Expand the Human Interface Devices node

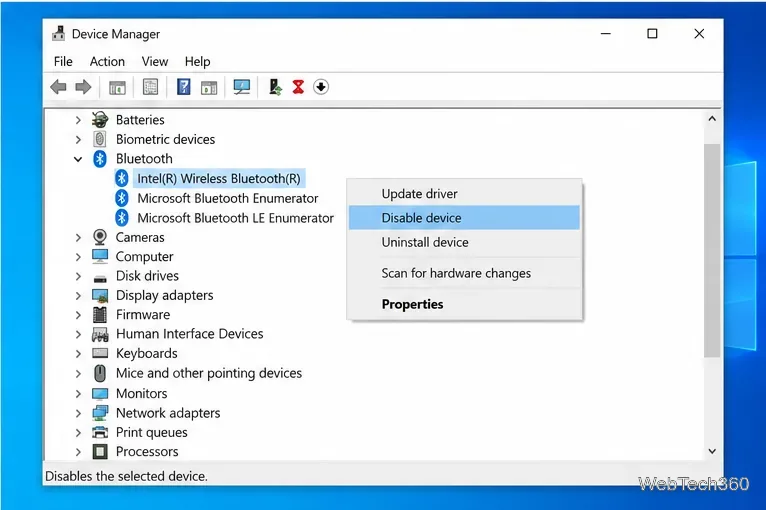(x=78, y=334)
